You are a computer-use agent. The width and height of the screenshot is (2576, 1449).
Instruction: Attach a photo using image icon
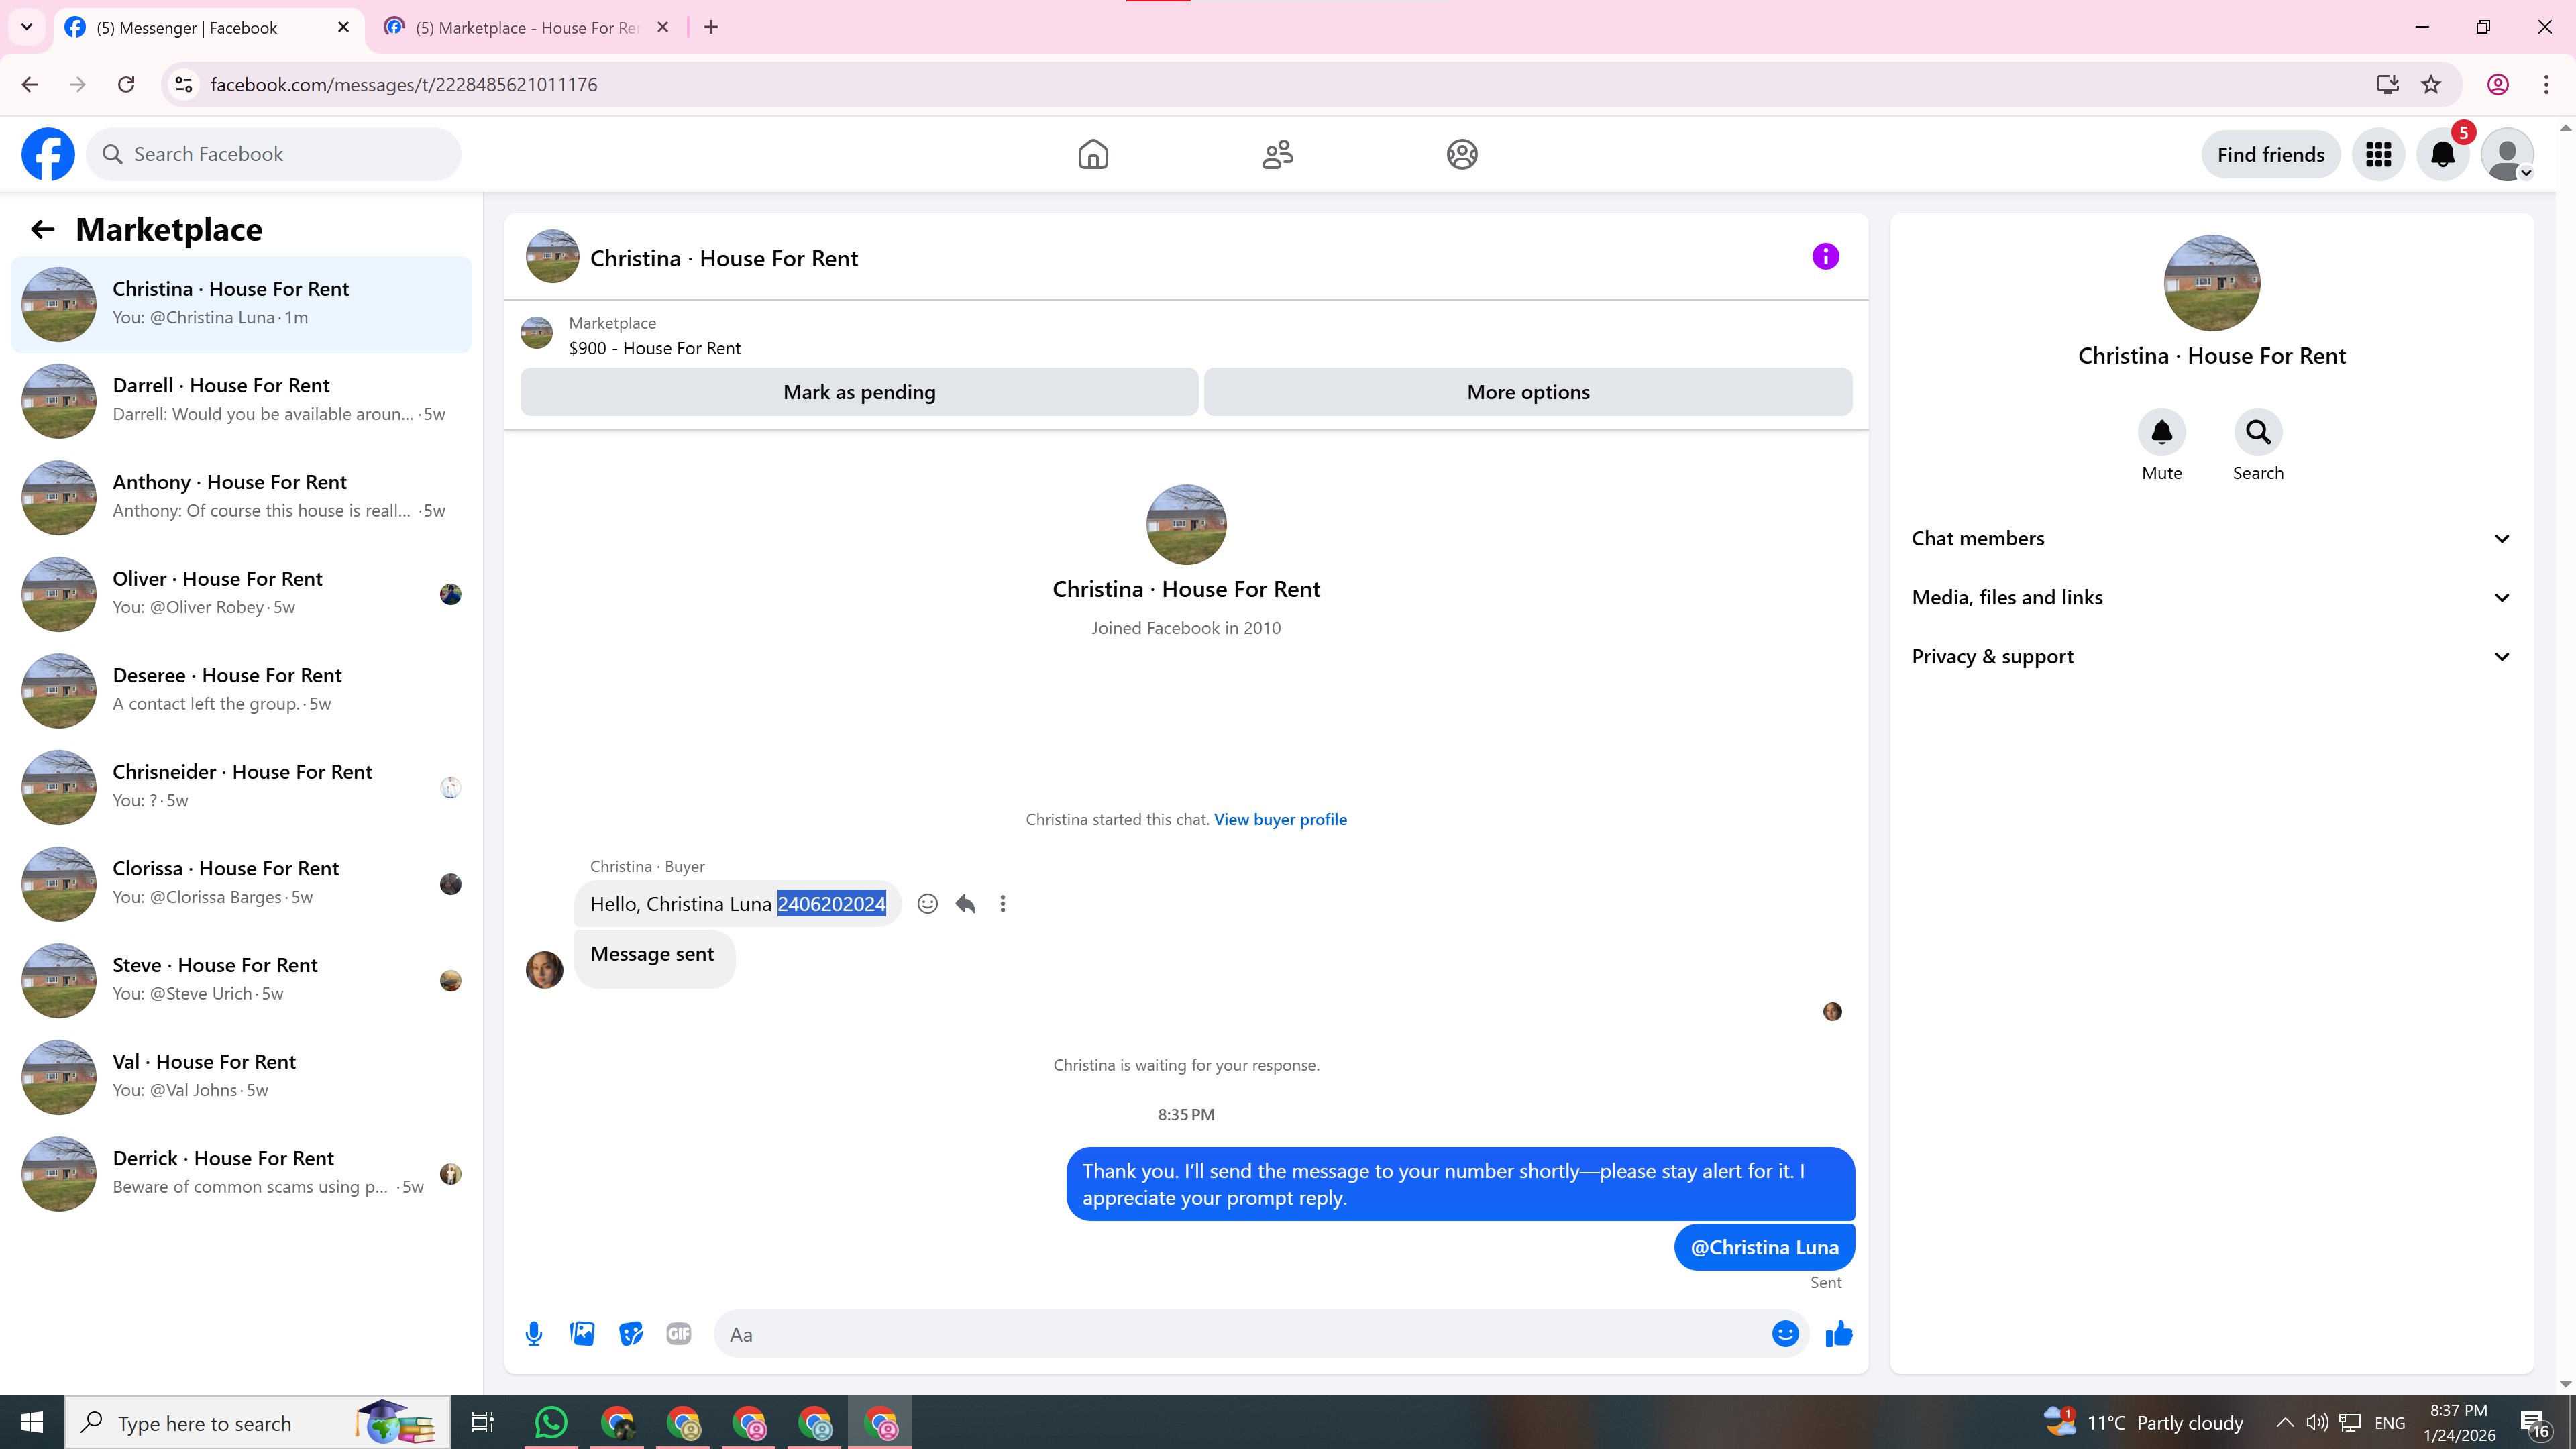582,1334
